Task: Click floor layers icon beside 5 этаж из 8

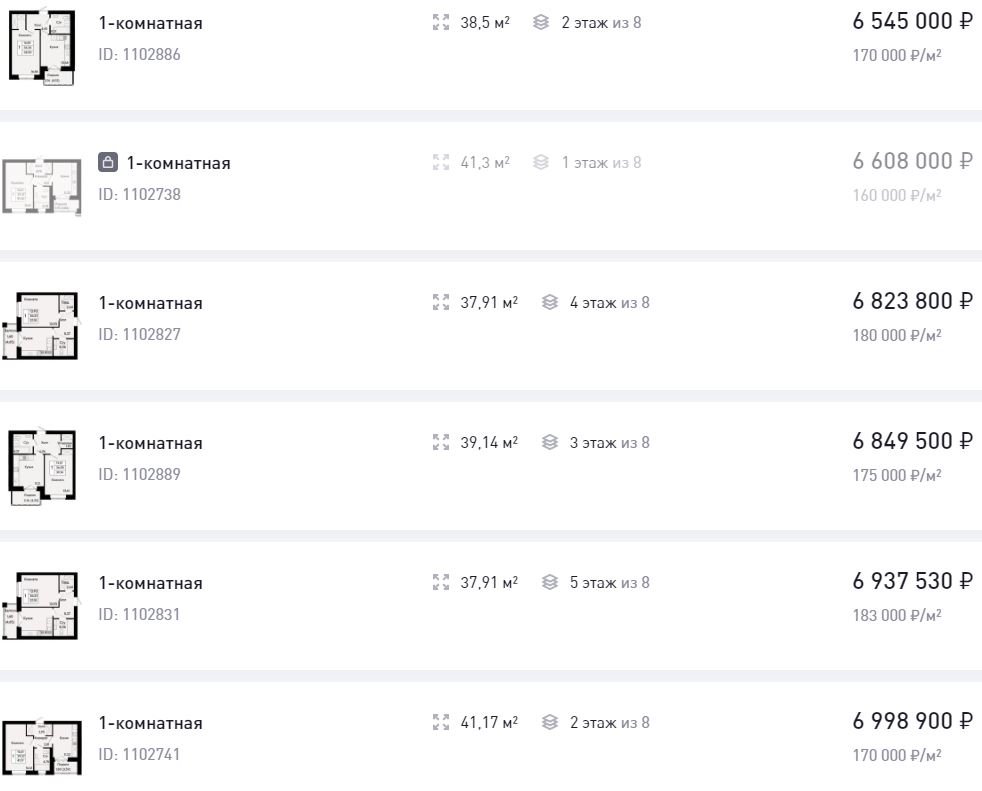Action: (550, 582)
